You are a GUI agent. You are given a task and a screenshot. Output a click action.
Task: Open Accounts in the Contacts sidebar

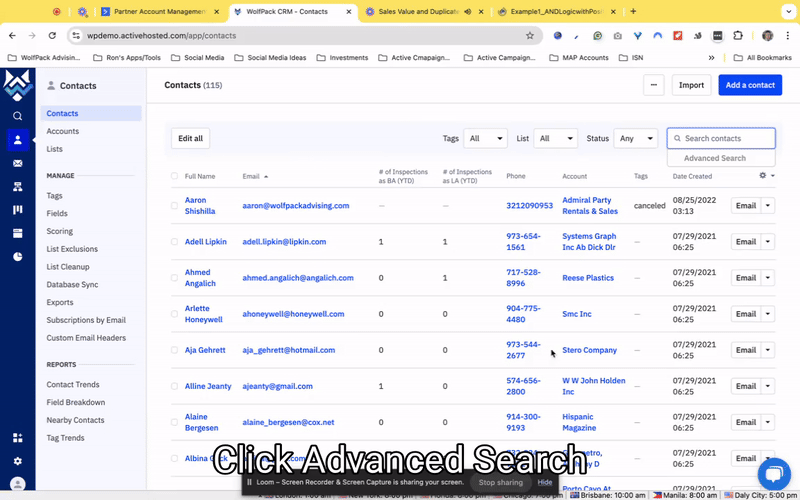point(63,131)
